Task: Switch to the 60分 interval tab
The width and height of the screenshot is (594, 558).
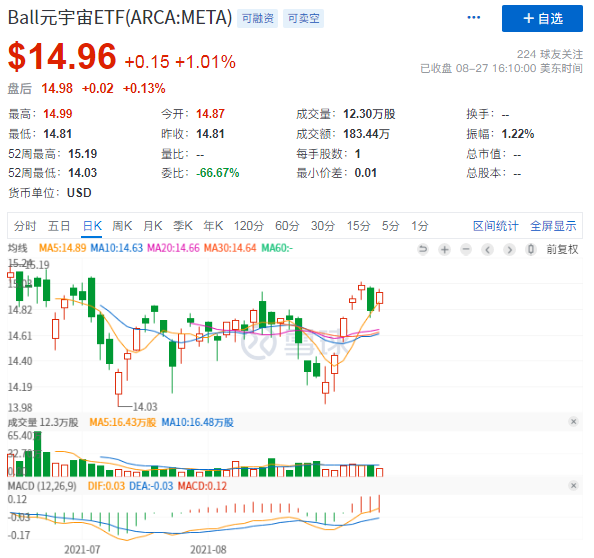Action: [287, 226]
